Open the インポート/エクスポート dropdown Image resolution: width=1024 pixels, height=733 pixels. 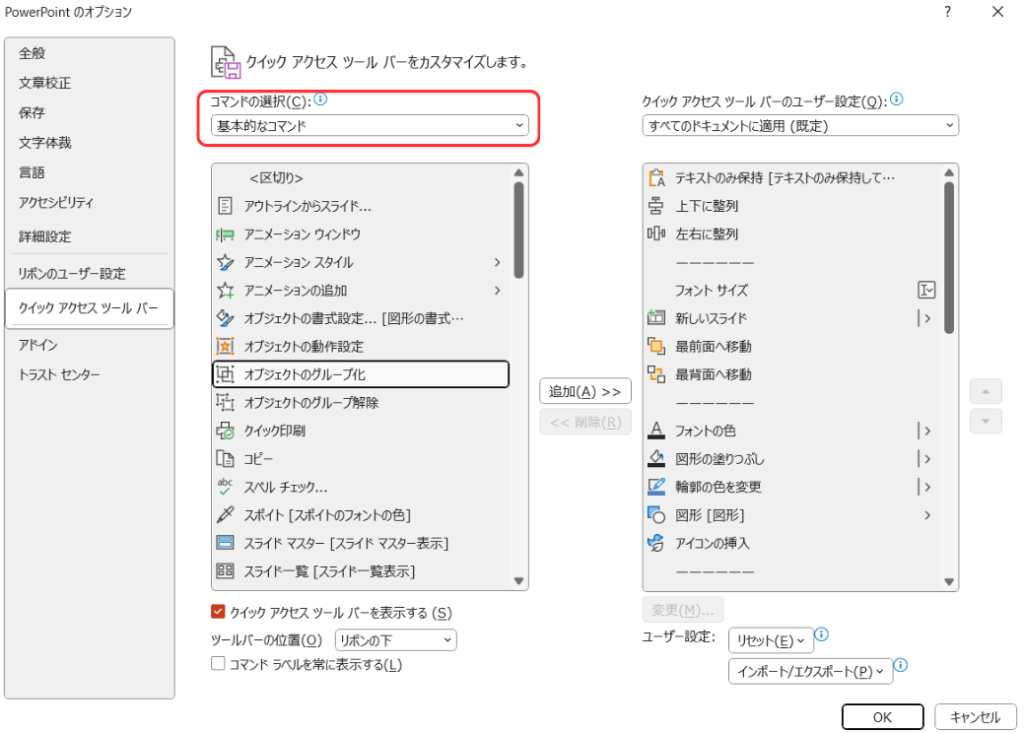(810, 672)
